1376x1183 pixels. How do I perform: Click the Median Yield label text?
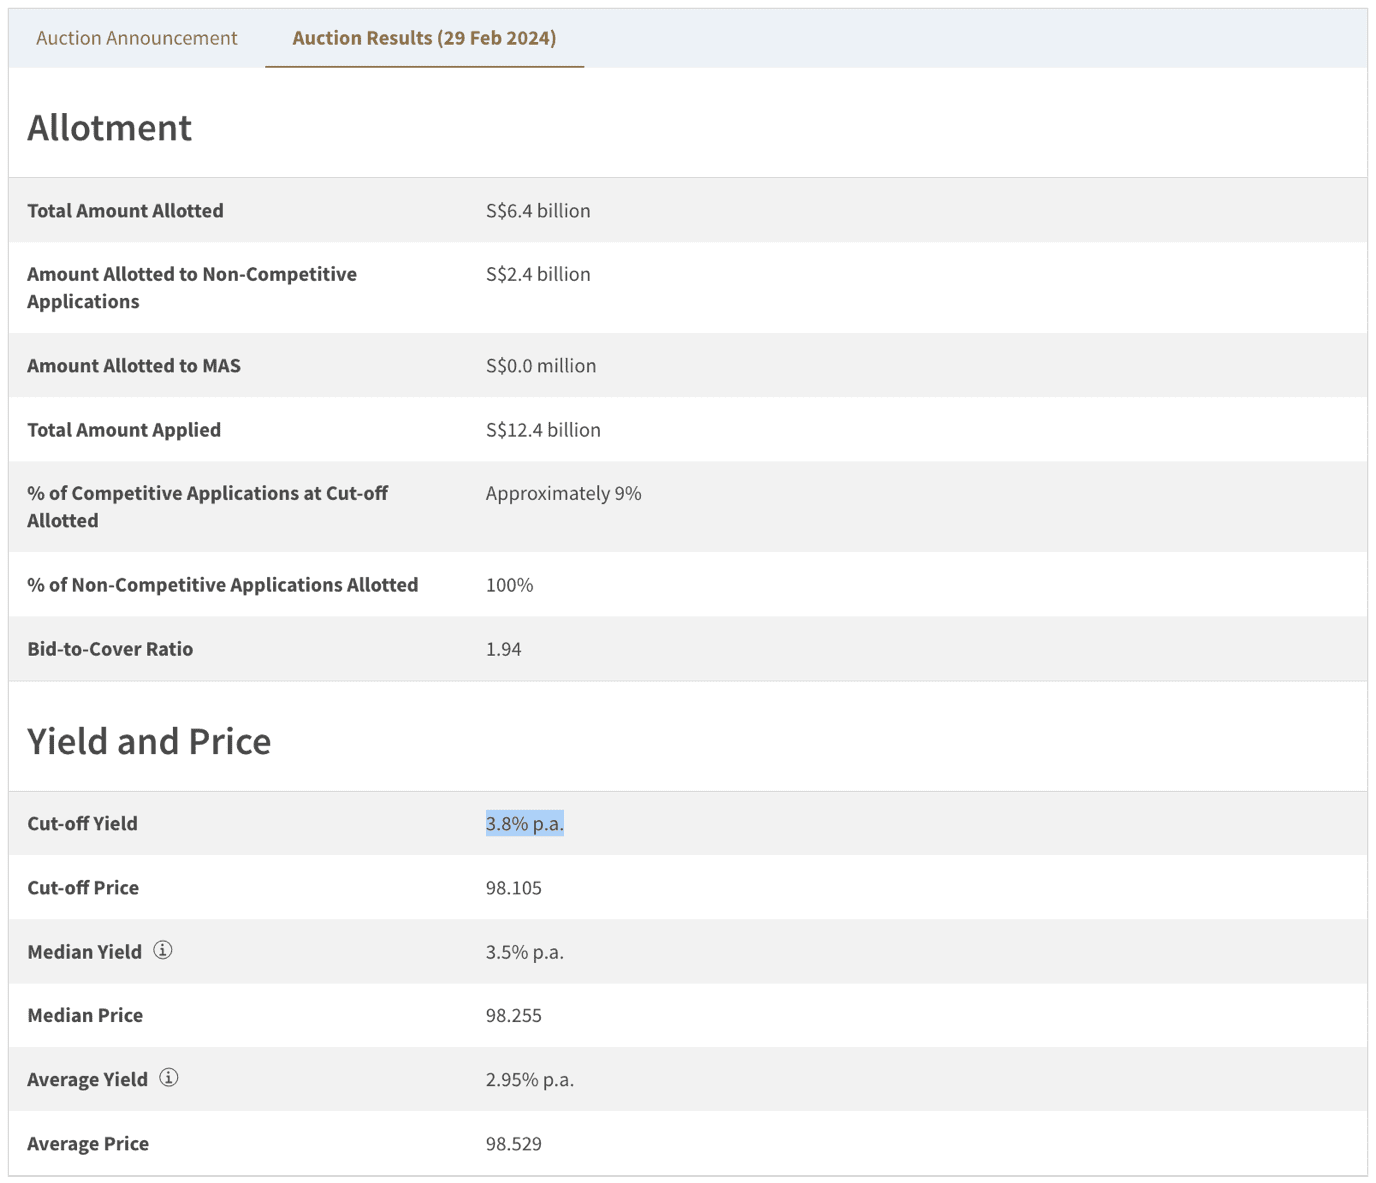(85, 952)
